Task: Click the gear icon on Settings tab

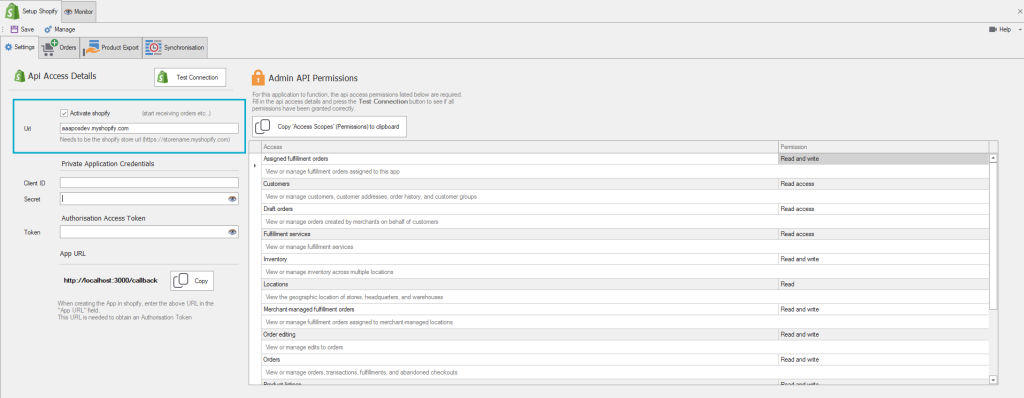Action: pos(8,48)
